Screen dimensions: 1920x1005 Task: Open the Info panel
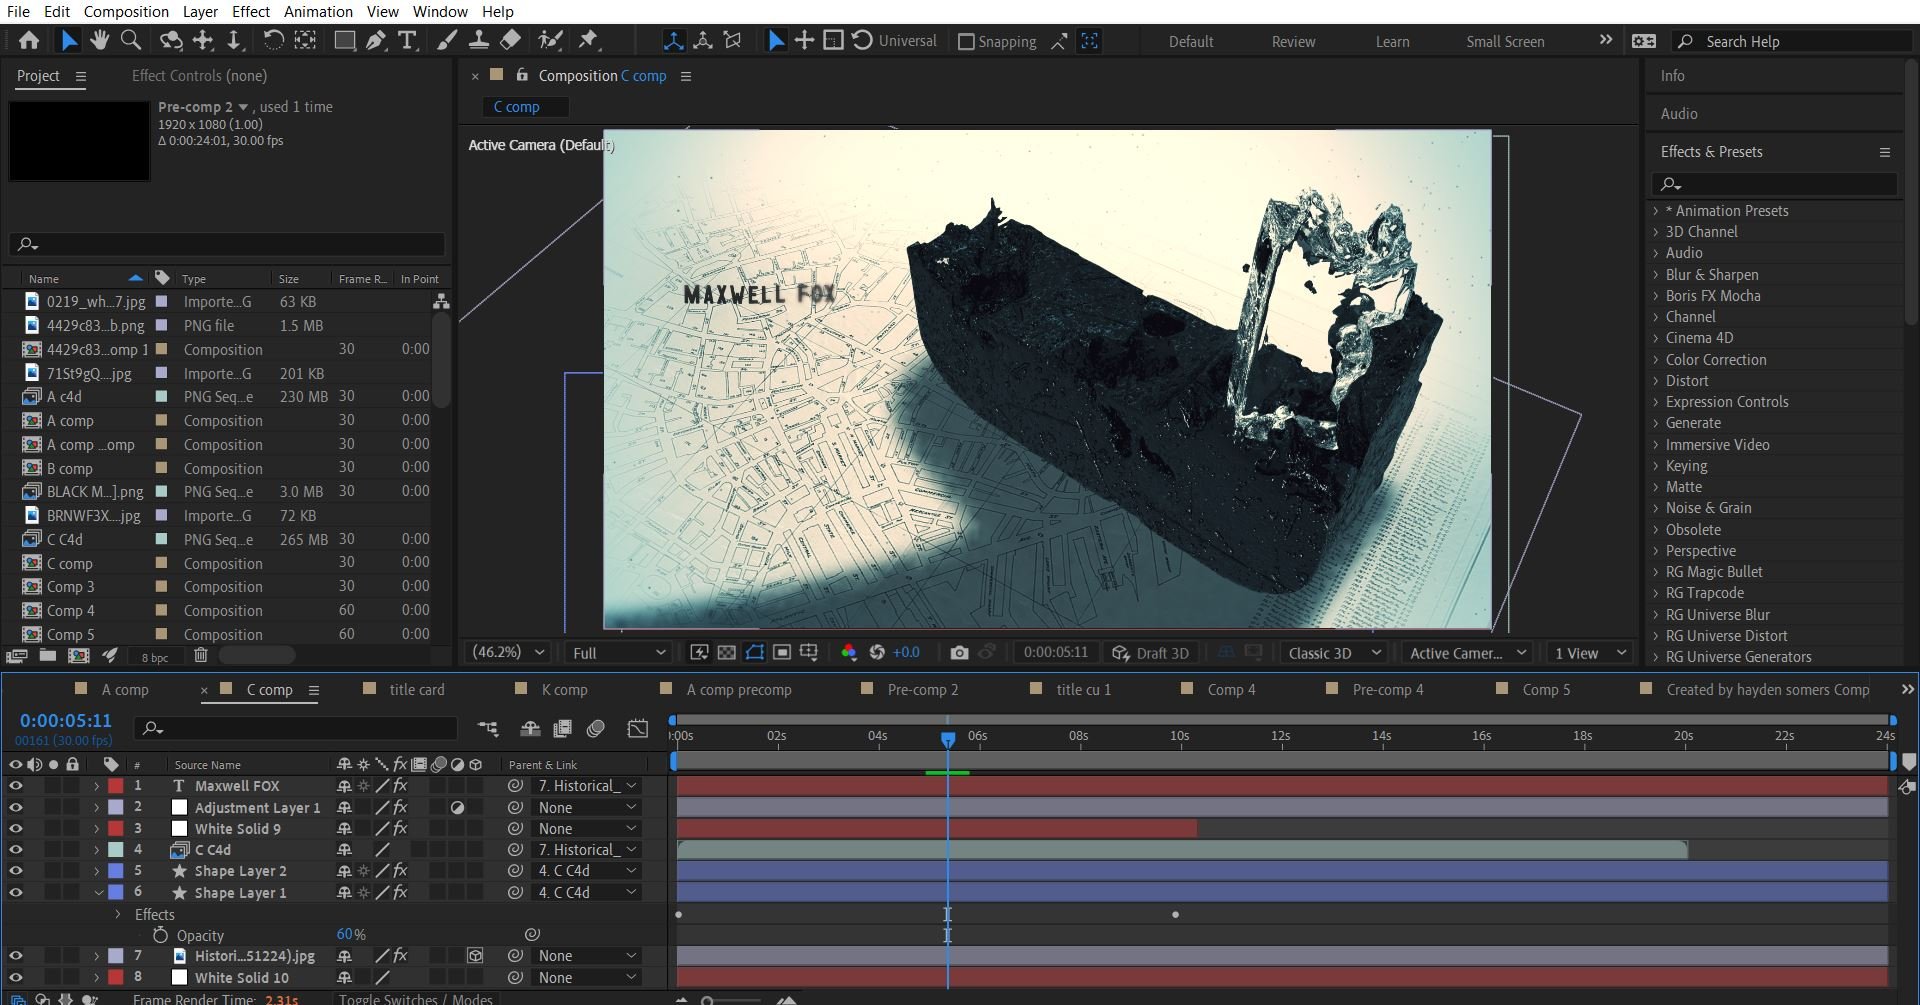point(1672,76)
